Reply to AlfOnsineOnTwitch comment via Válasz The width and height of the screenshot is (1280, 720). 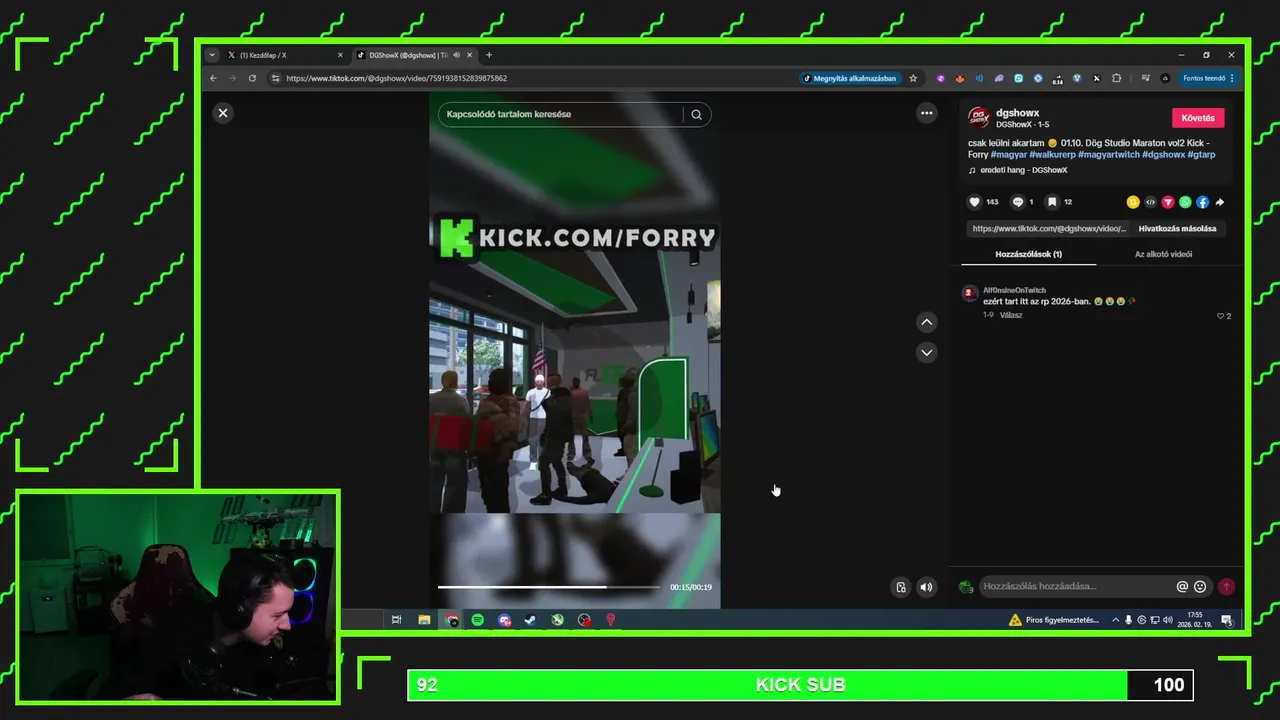(x=1011, y=315)
